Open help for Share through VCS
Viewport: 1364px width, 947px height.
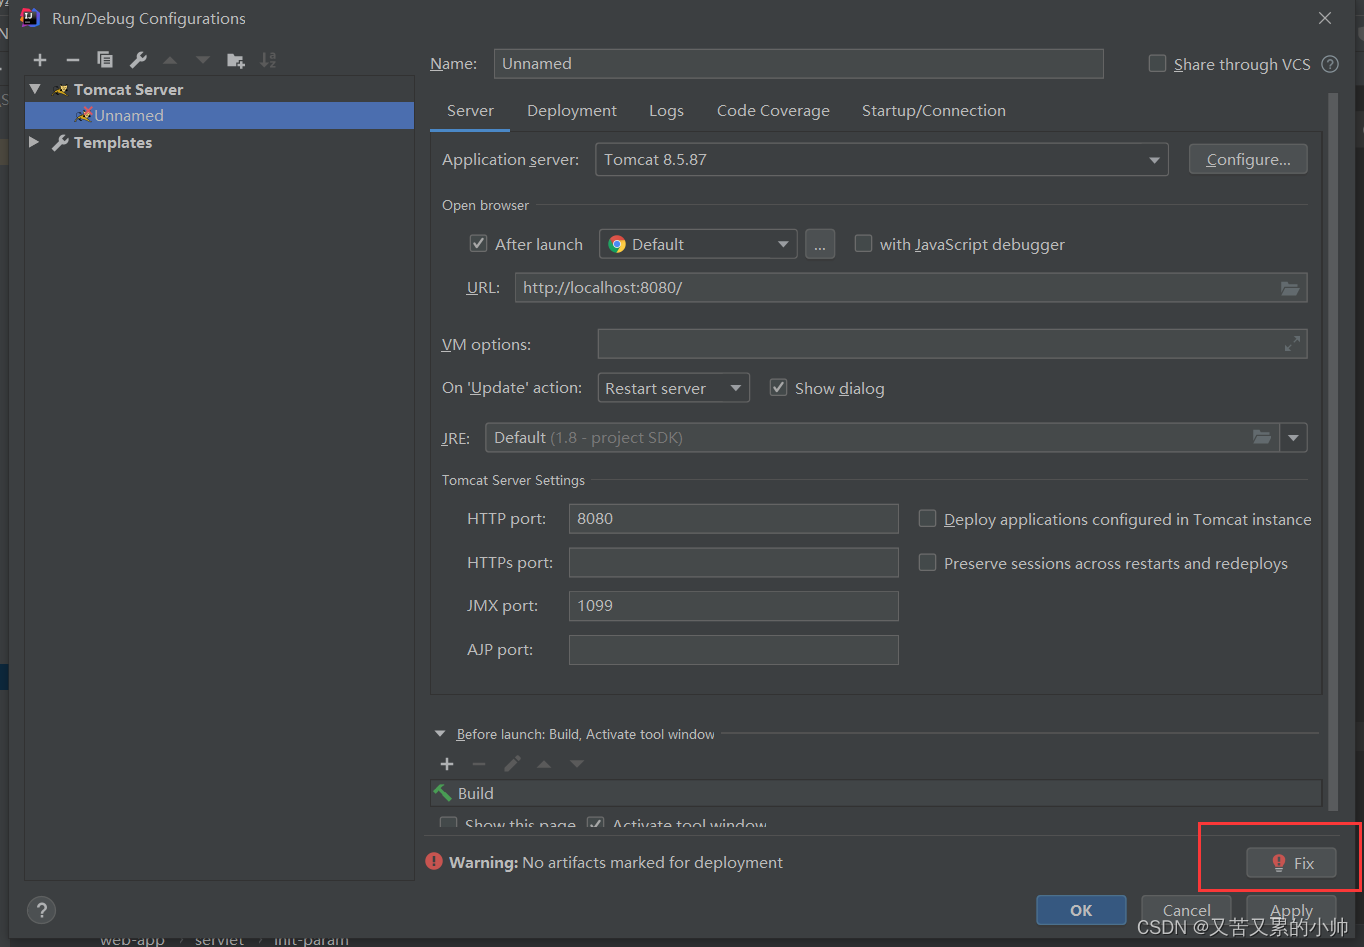click(x=1330, y=64)
